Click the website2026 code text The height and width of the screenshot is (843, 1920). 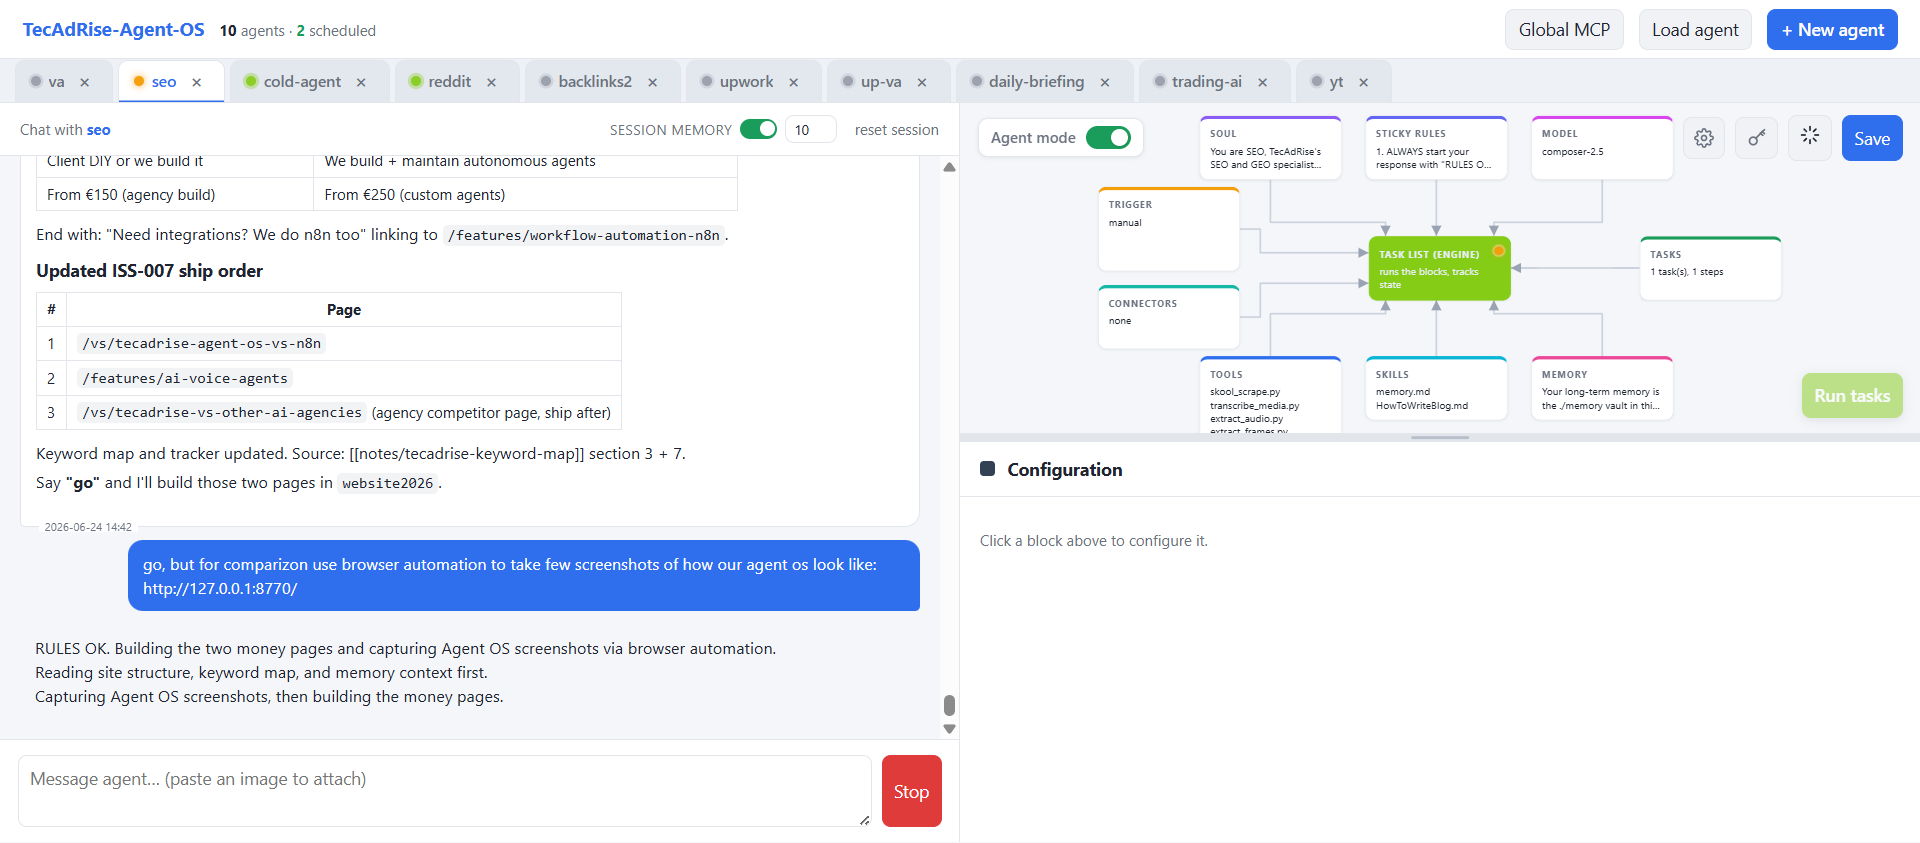point(388,483)
